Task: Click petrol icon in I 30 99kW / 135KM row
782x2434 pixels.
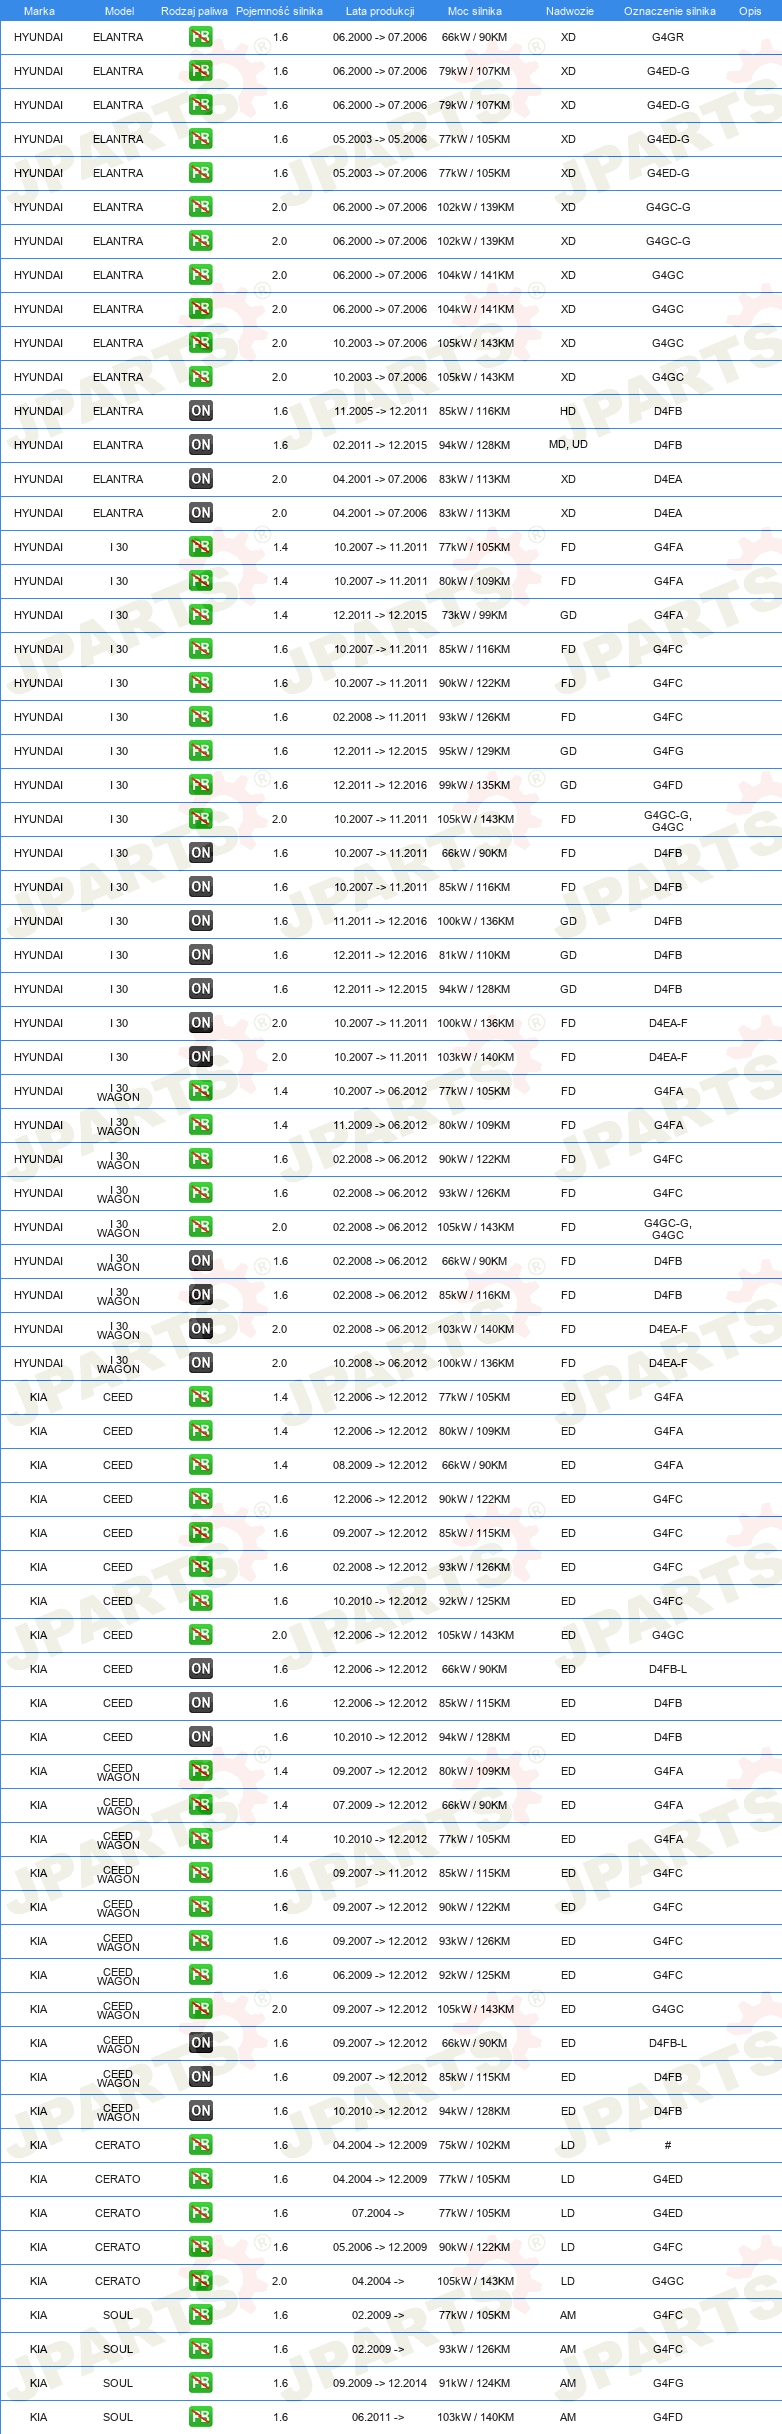Action: (x=200, y=785)
